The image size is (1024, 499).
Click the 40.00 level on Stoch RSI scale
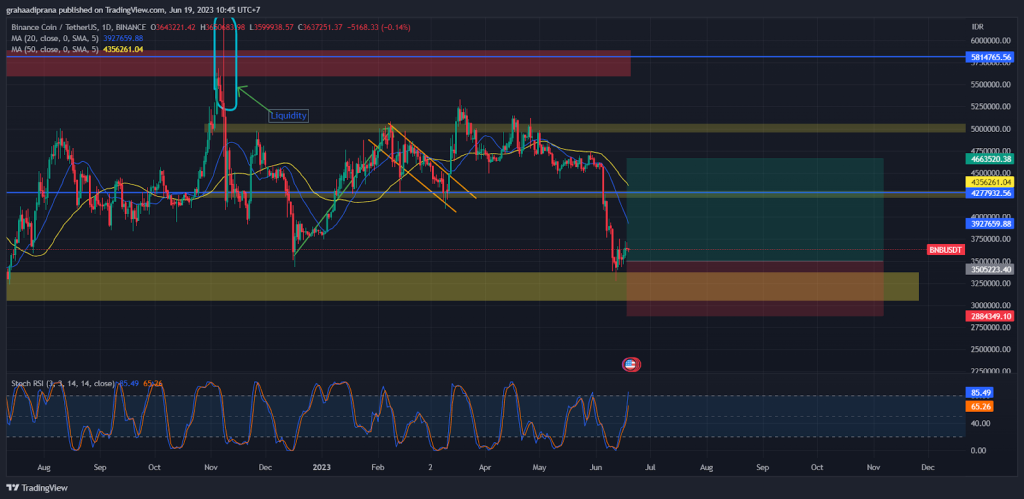point(980,423)
